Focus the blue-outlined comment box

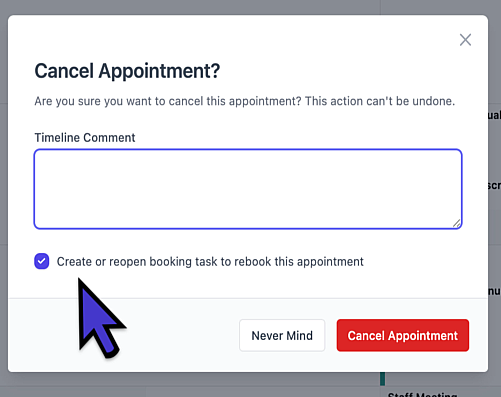[x=248, y=189]
